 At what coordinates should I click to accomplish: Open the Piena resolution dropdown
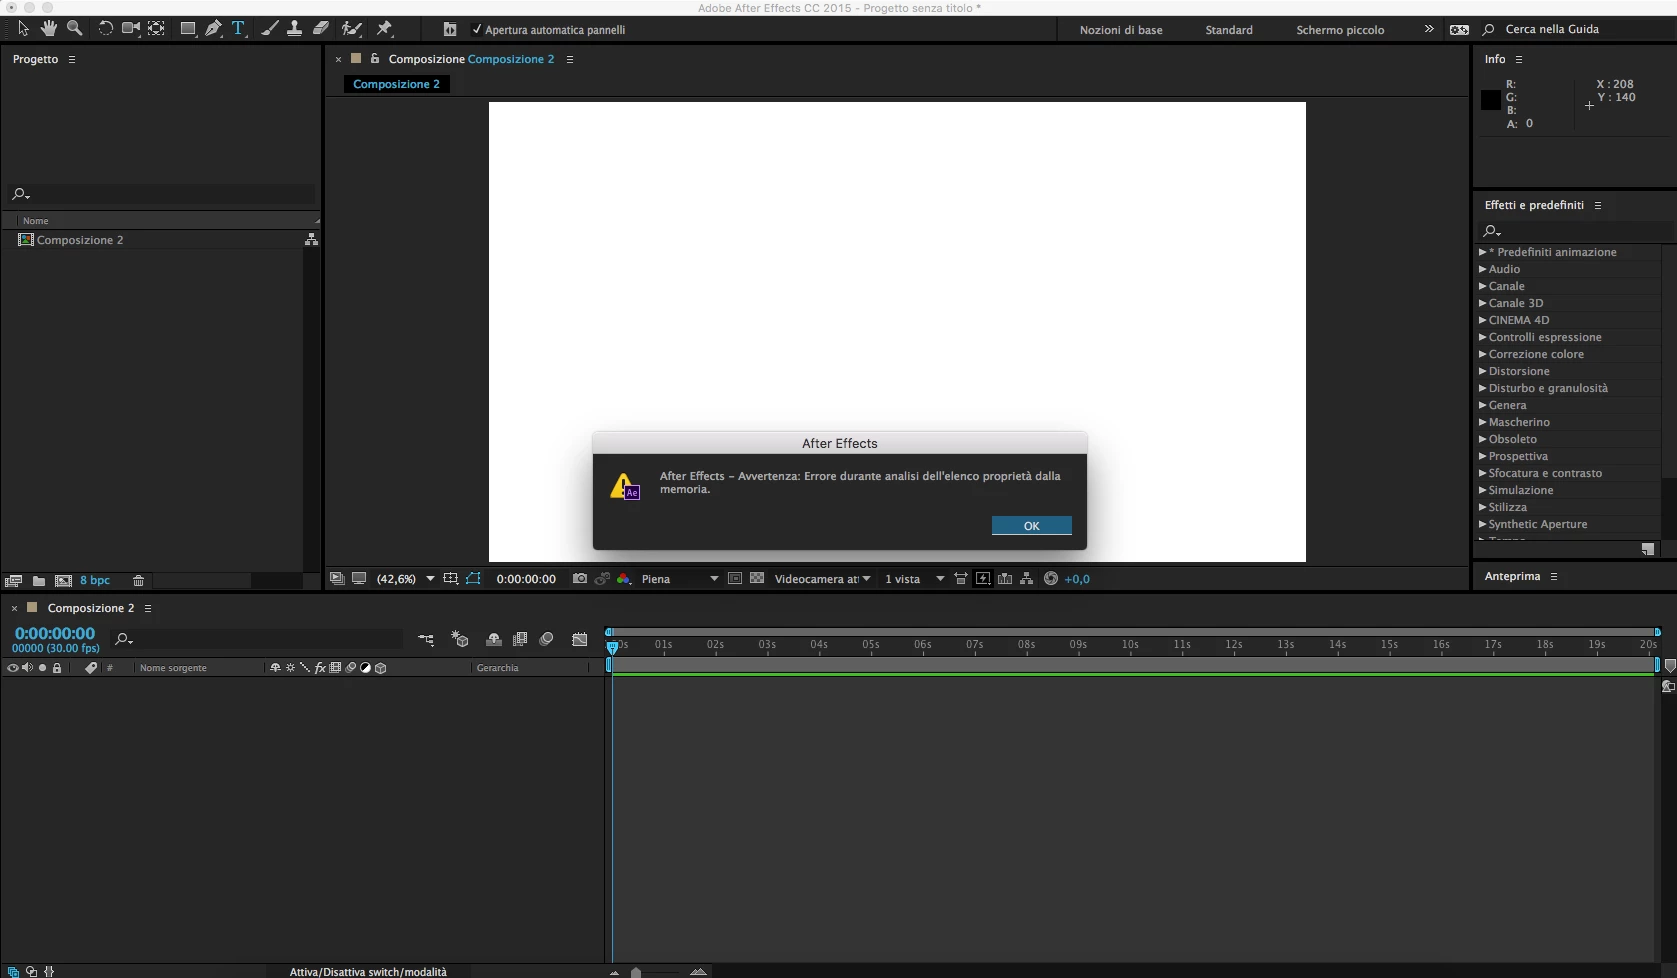pyautogui.click(x=680, y=579)
